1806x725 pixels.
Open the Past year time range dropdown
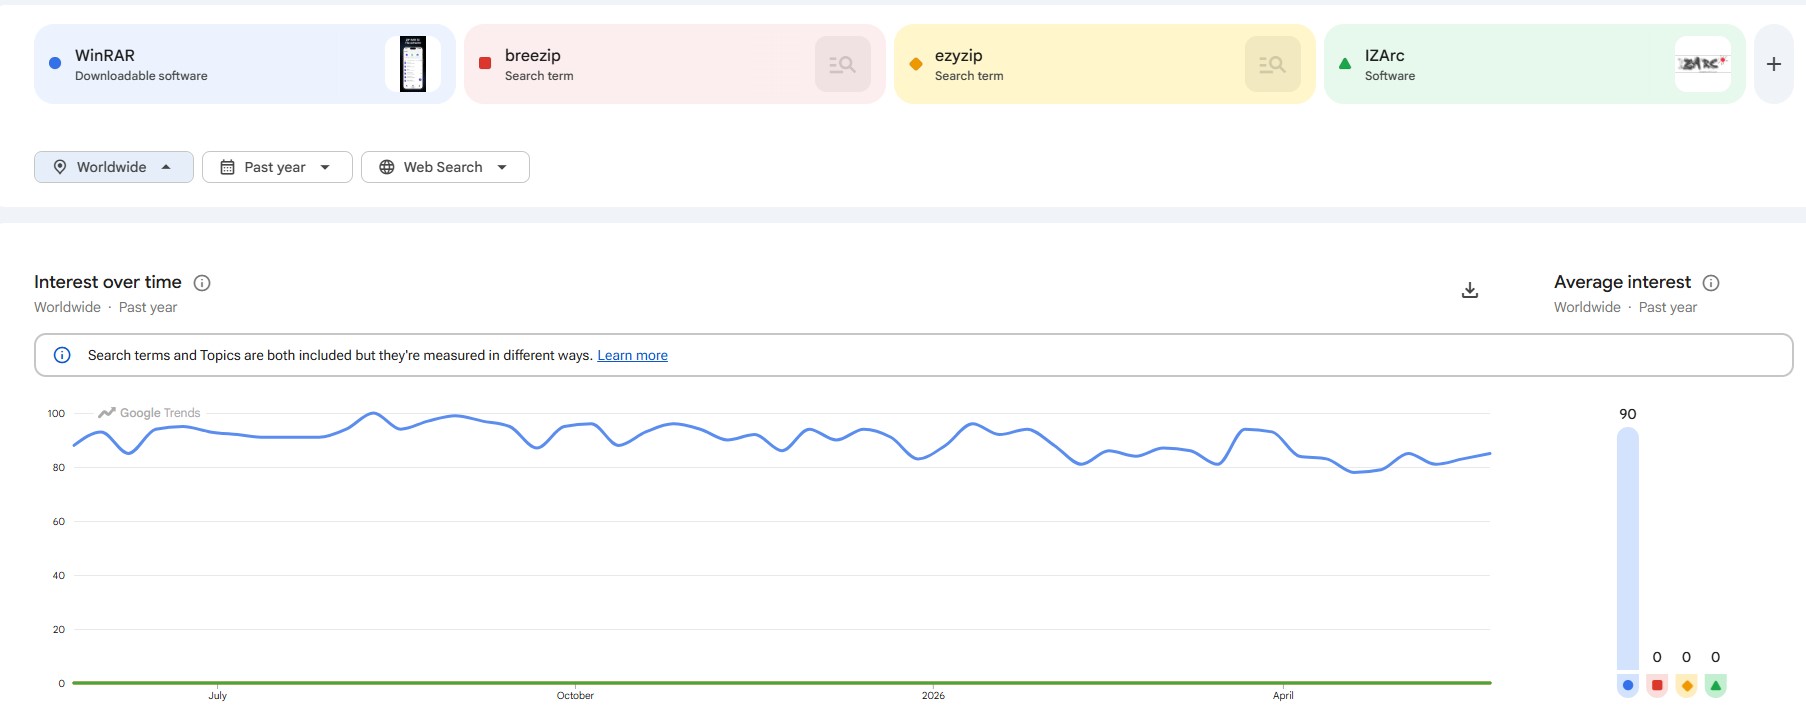[277, 167]
